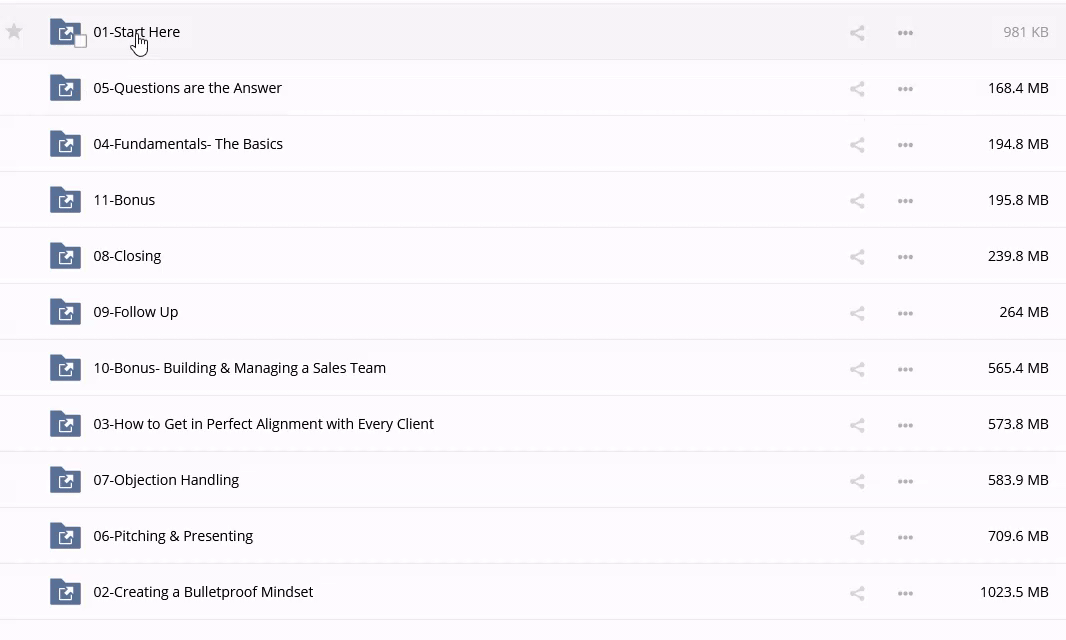The width and height of the screenshot is (1066, 640).
Task: Click the 264 MB size of 09-Follow Up
Action: tap(1023, 312)
